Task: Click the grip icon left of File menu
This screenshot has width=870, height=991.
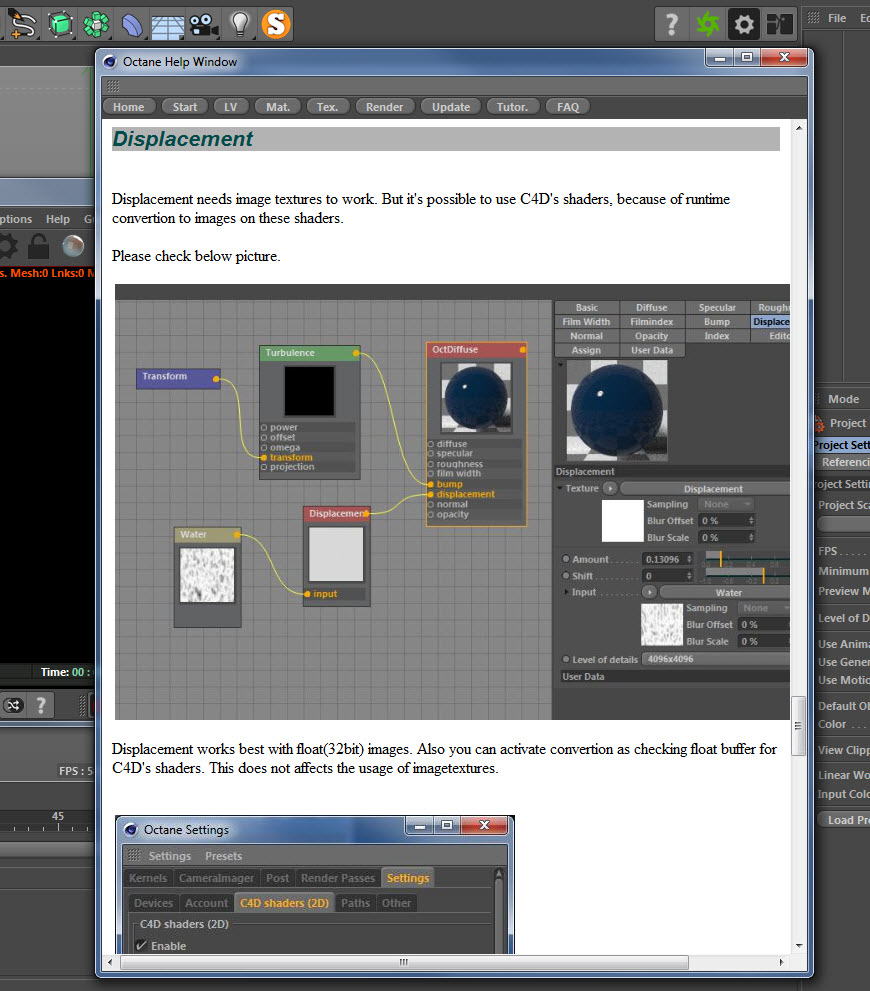Action: [814, 18]
